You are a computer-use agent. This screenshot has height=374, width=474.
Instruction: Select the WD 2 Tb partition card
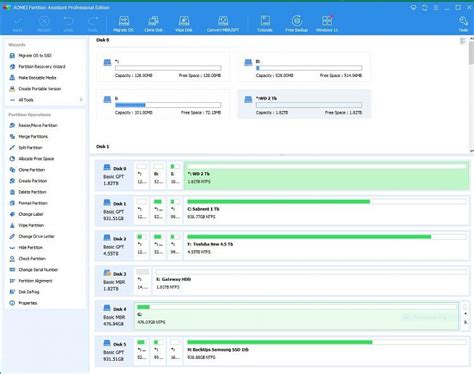[x=304, y=105]
